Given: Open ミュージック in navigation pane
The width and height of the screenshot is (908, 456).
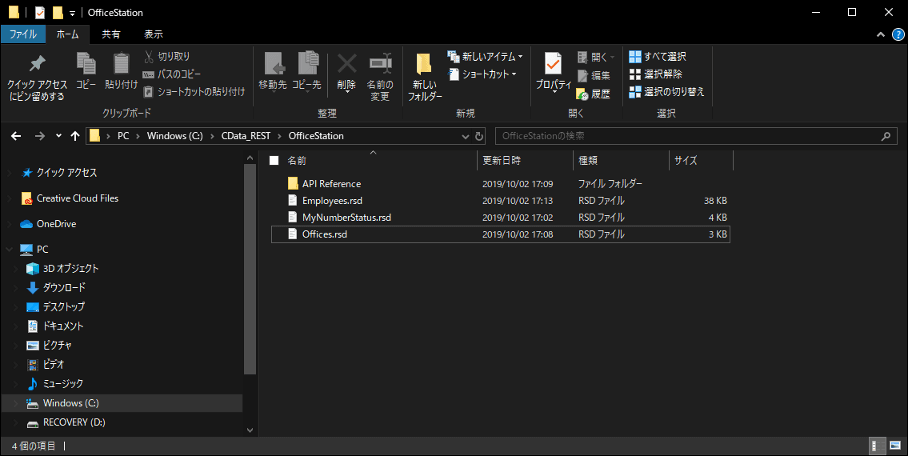Looking at the screenshot, I should pyautogui.click(x=63, y=384).
